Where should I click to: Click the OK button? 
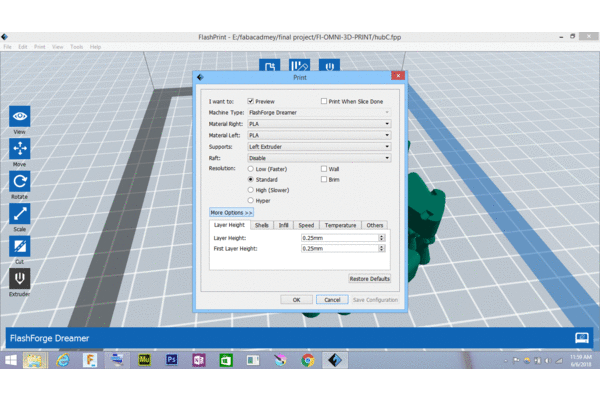coord(297,300)
